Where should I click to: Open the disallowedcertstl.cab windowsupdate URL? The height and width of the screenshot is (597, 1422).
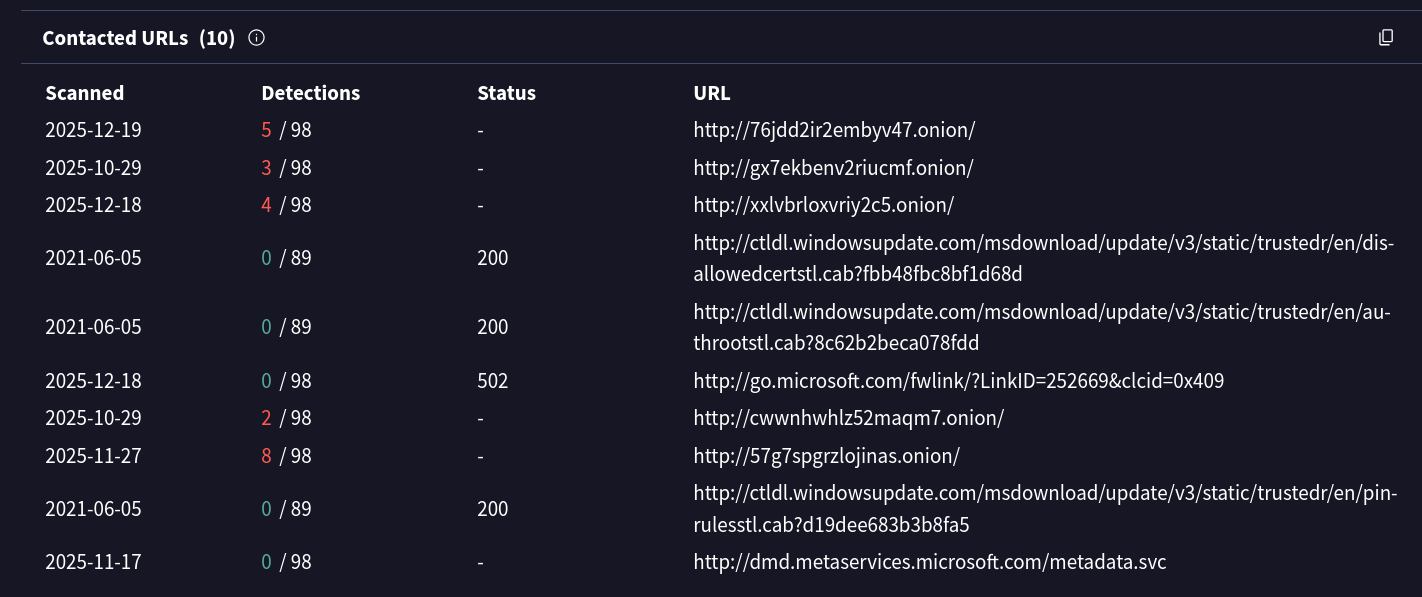pyautogui.click(x=1040, y=257)
